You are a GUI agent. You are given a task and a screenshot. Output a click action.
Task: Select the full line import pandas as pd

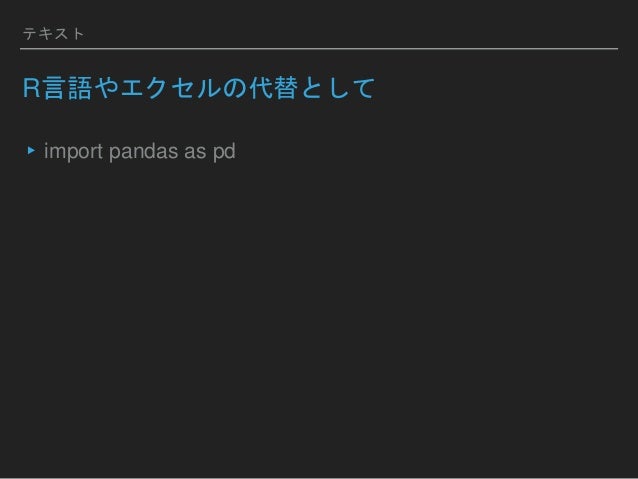[140, 151]
